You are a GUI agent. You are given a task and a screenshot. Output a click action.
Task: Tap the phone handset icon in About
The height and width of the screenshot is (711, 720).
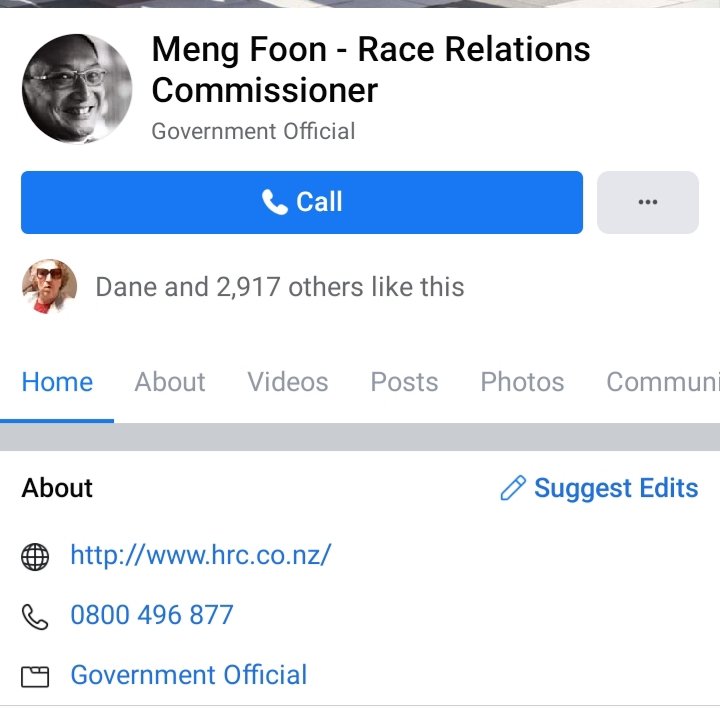pos(35,616)
